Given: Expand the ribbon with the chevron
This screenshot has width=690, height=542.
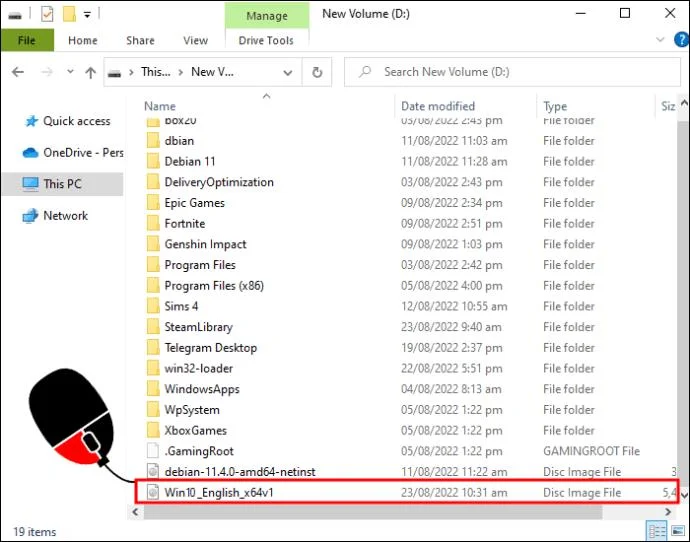Looking at the screenshot, I should click(x=660, y=40).
